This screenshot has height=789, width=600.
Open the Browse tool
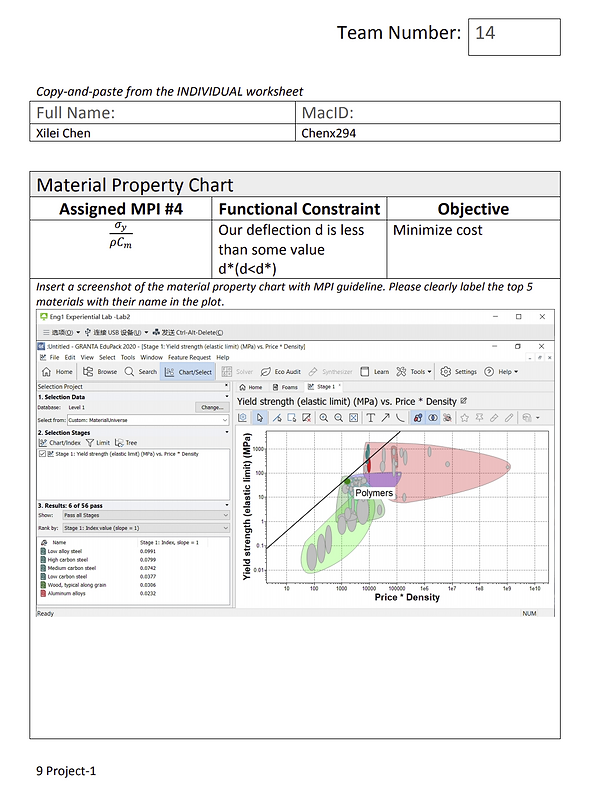click(x=100, y=372)
